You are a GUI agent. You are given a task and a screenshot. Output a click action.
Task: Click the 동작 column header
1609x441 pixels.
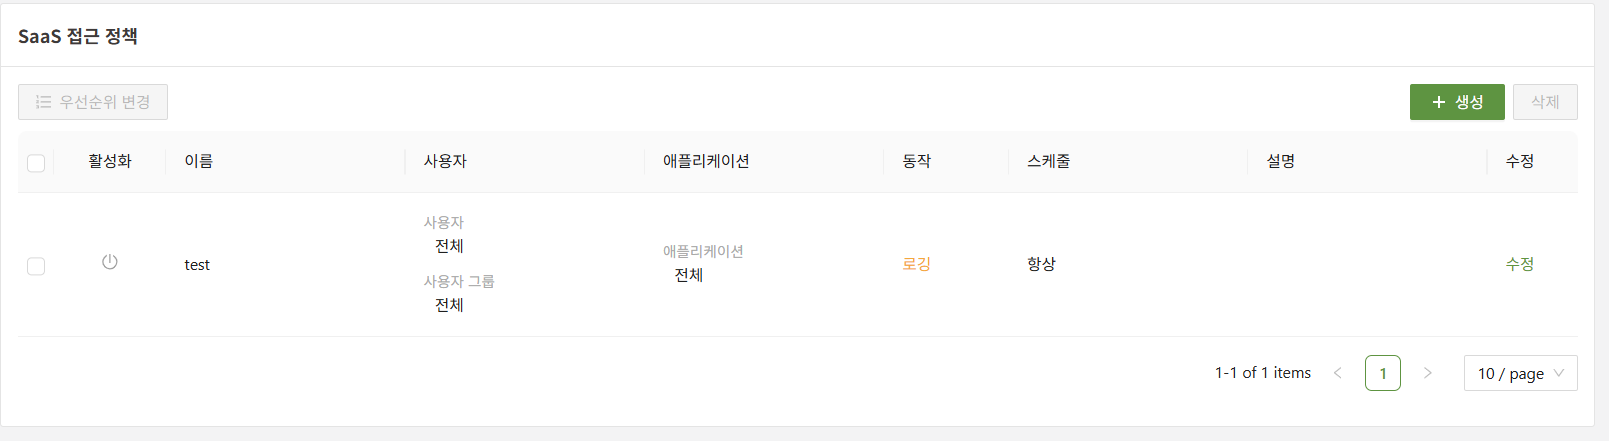(x=916, y=161)
